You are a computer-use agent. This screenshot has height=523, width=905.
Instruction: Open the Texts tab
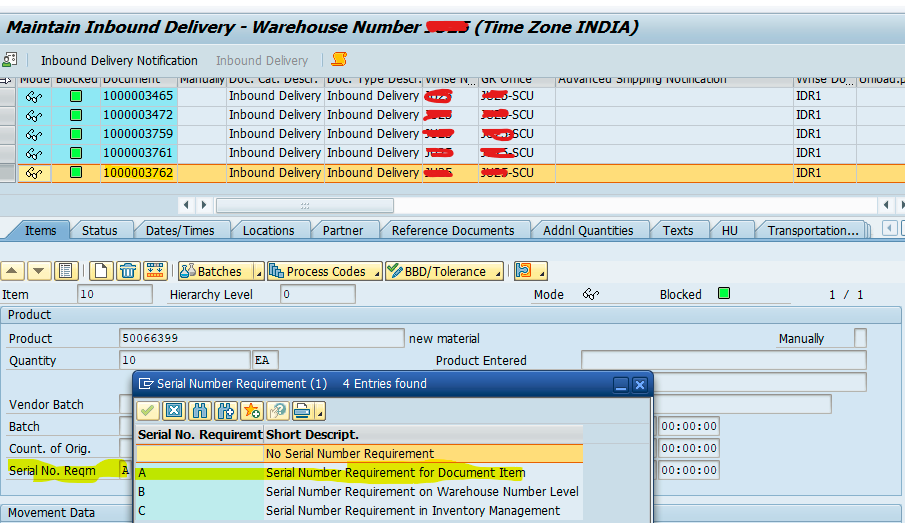point(678,230)
